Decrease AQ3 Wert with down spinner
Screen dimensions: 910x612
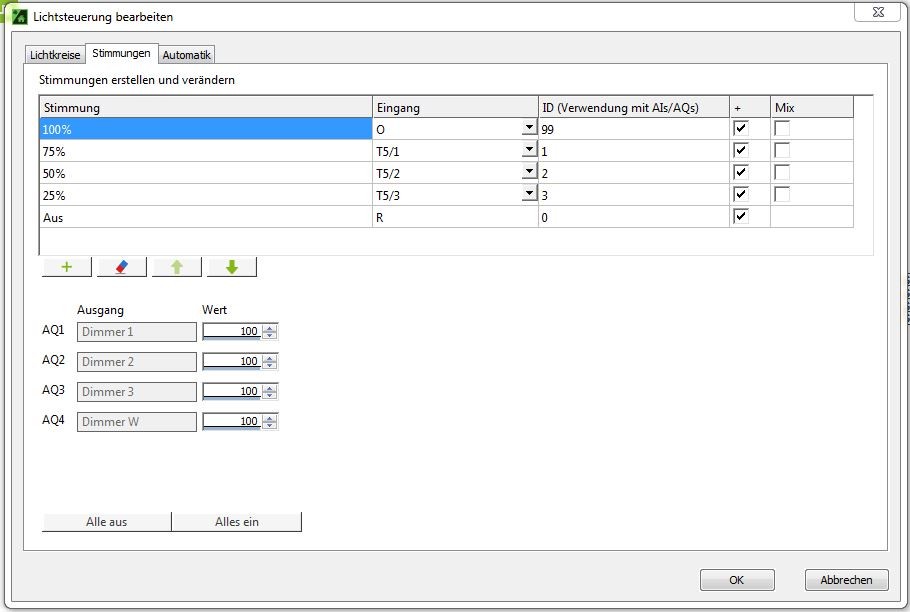[x=269, y=395]
